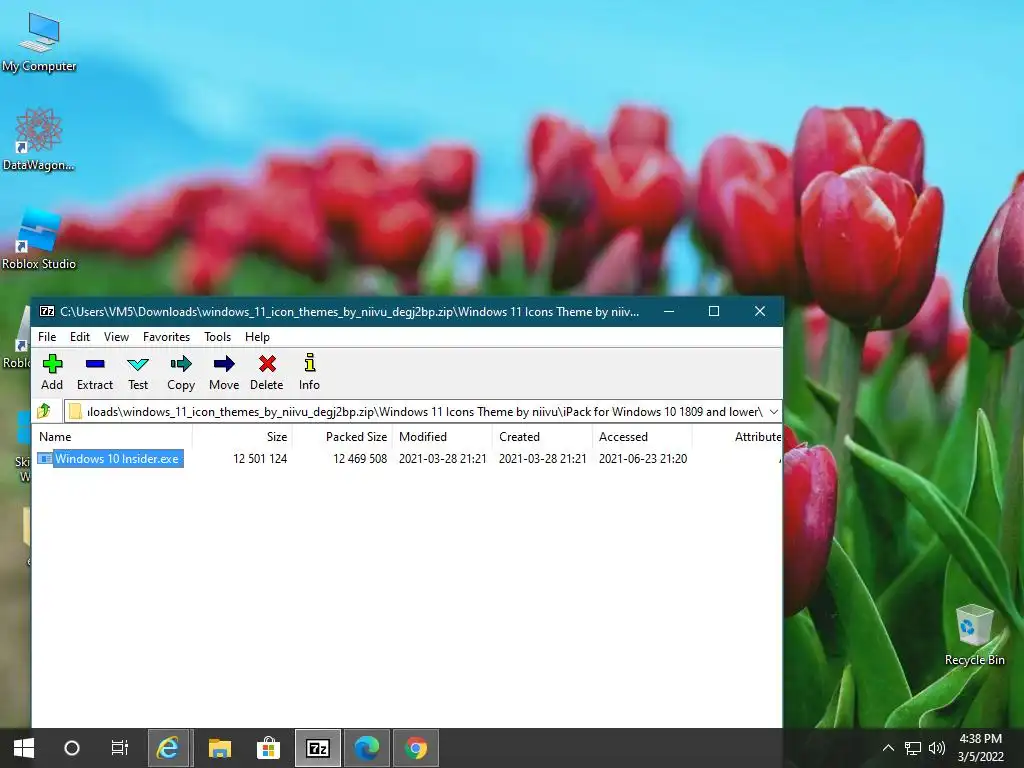Click the 7-Zip title bar icon

pos(46,312)
